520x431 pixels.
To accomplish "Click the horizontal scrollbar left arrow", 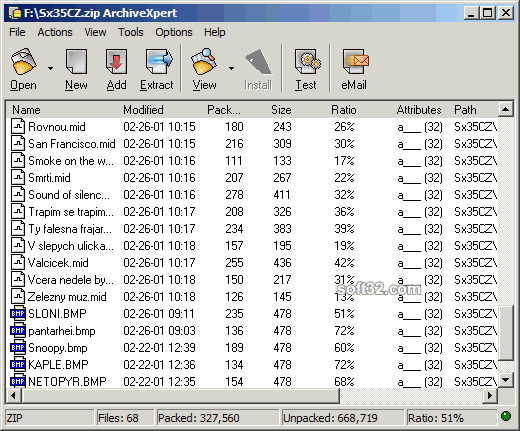I will 13,396.
